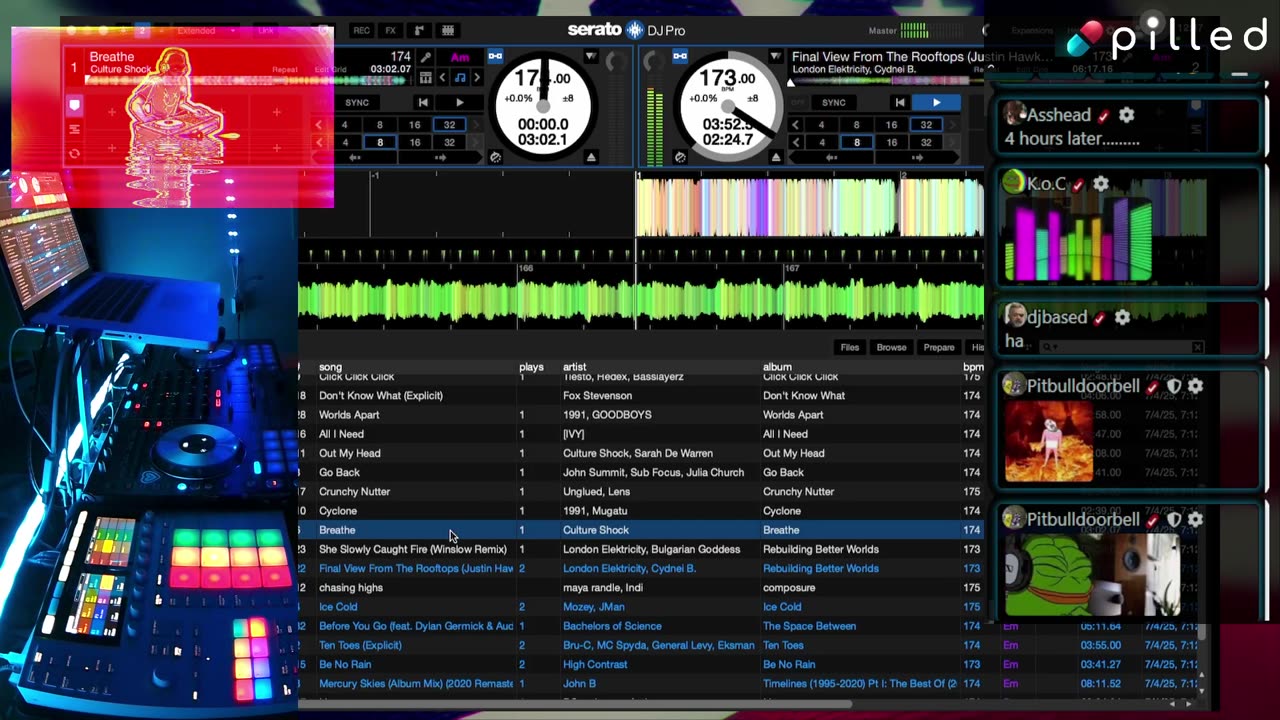Screen dimensions: 1280x720
Task: Toggle the FX panel
Action: [391, 31]
